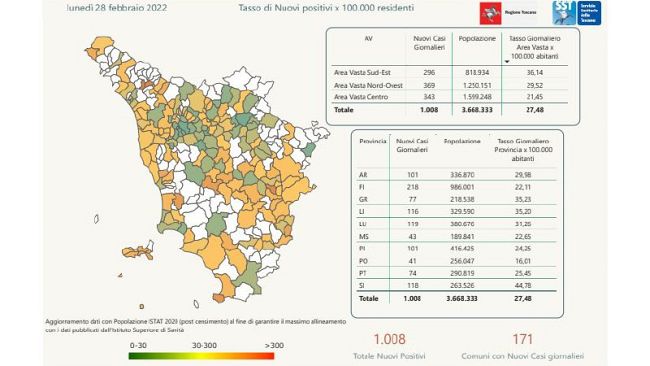650x366 pixels.
Task: Click new cases 116 for LI
Action: pyautogui.click(x=412, y=212)
